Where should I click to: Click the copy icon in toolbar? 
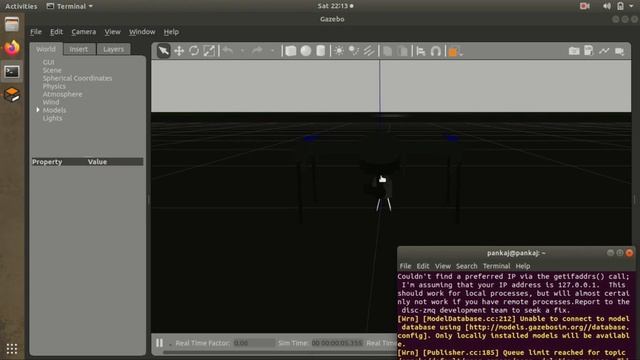388,51
